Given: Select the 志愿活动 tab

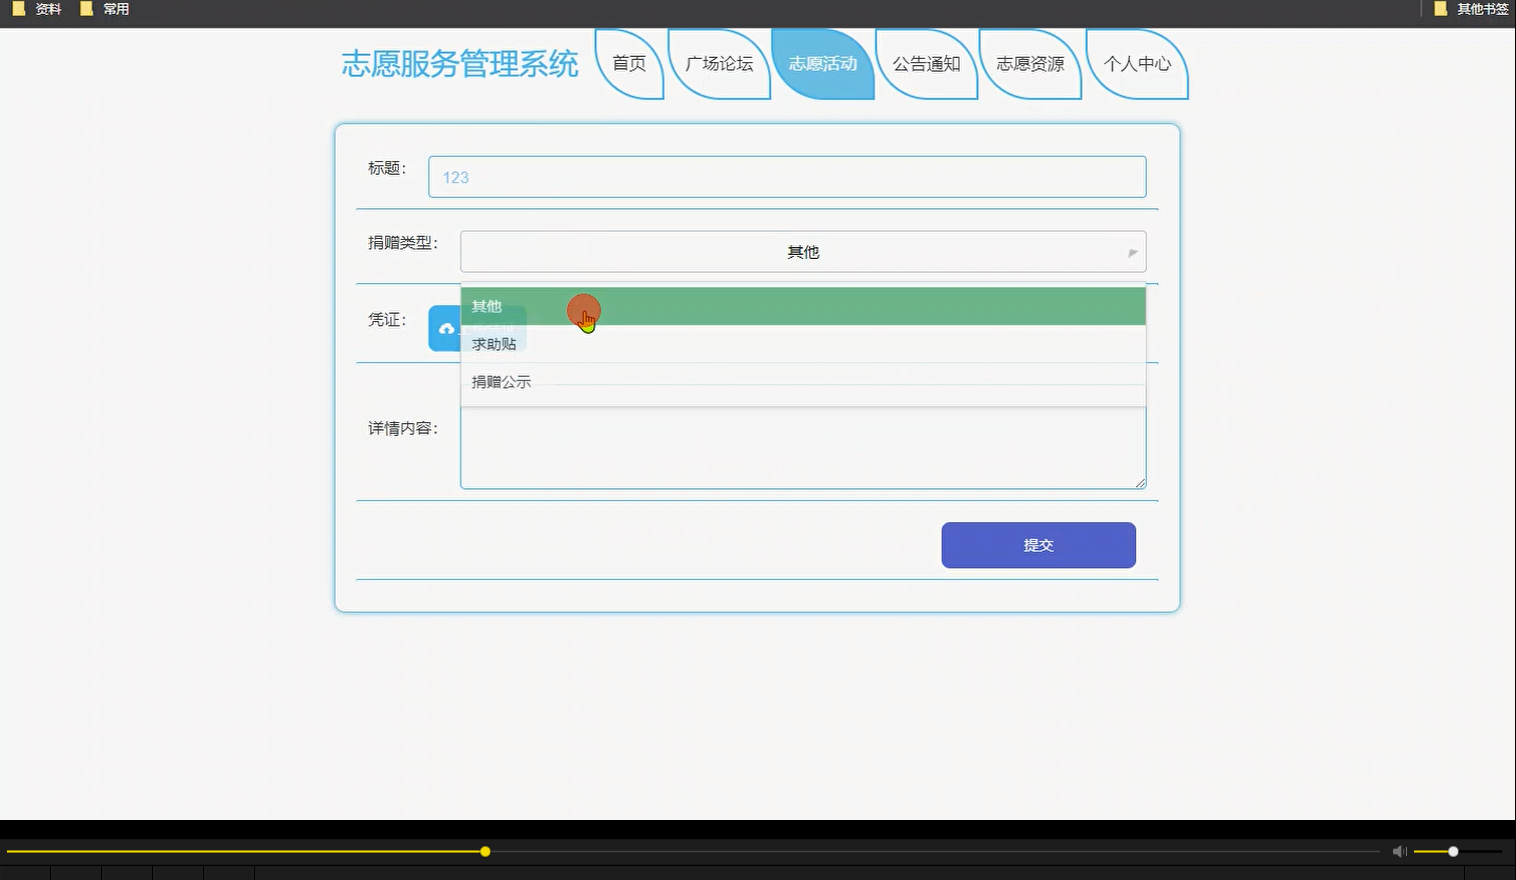Looking at the screenshot, I should click(x=822, y=63).
